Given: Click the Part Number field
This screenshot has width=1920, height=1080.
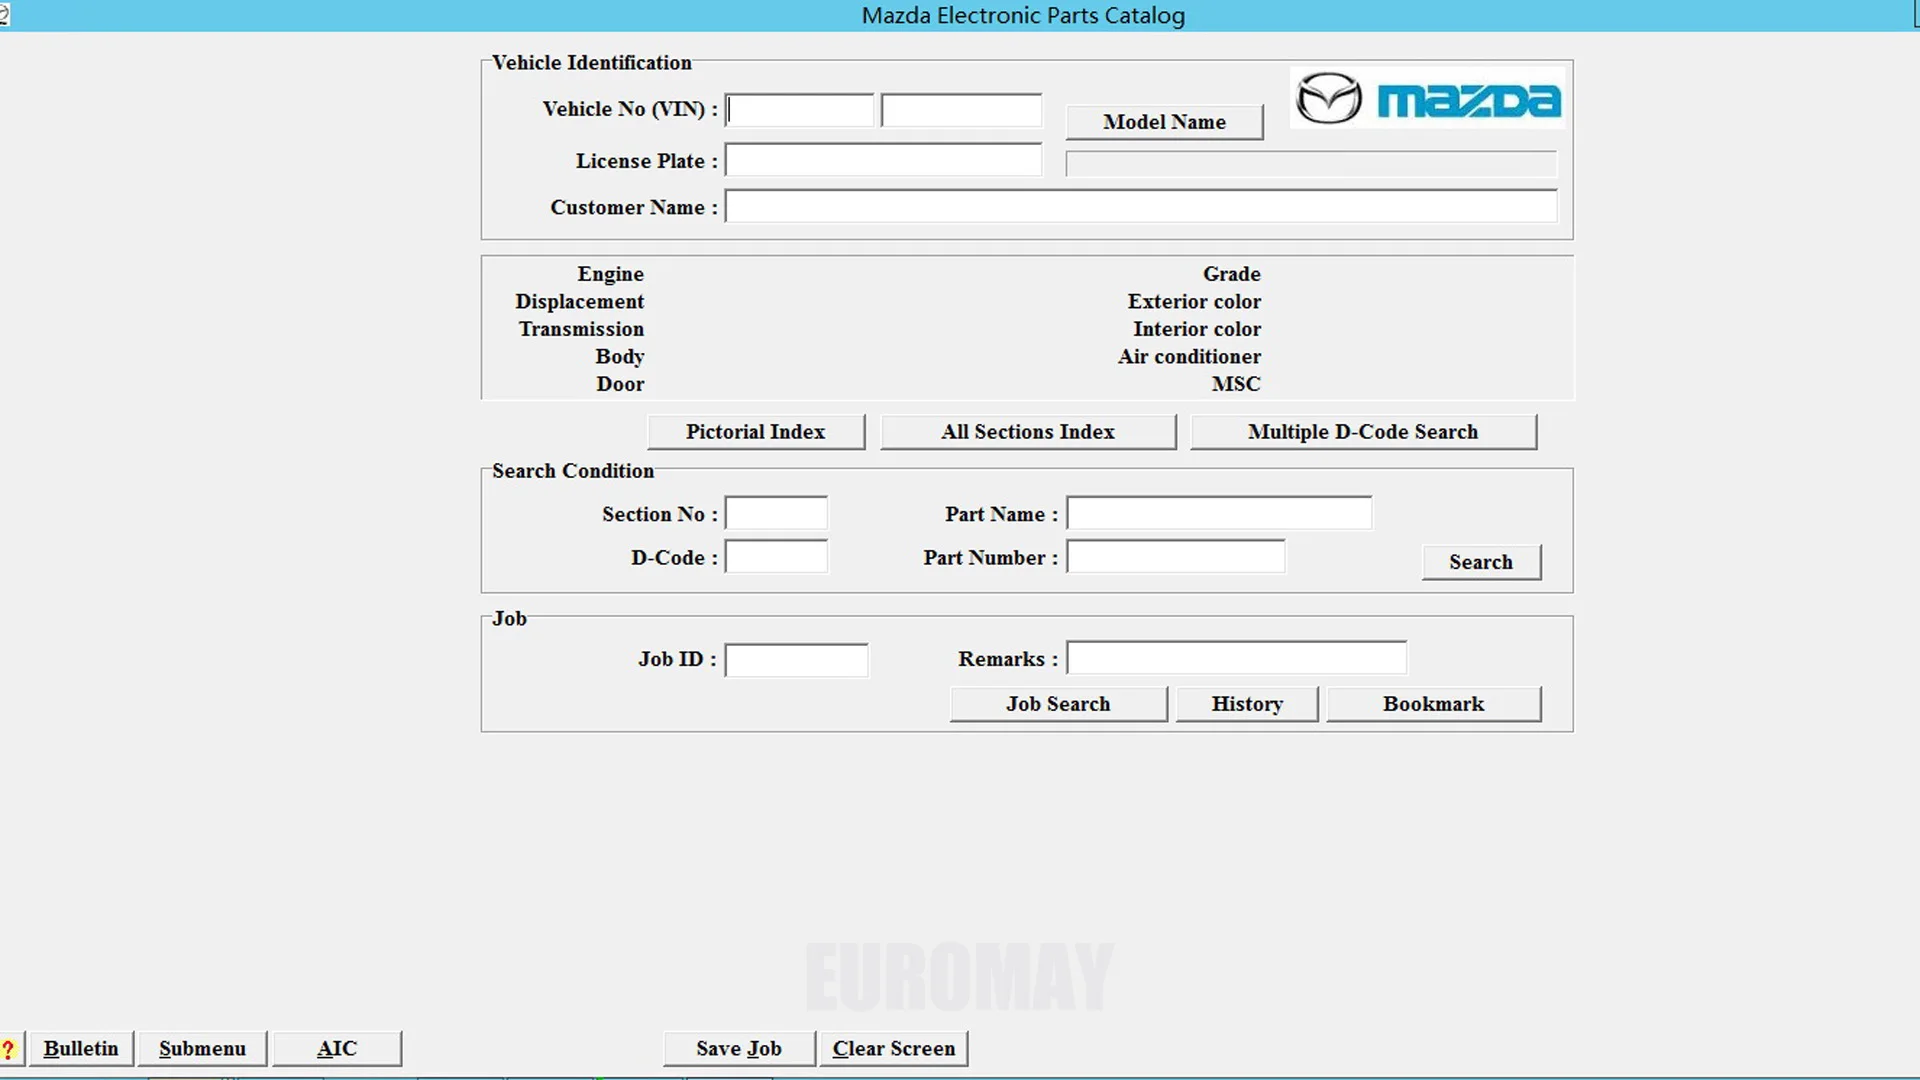Looking at the screenshot, I should point(1176,557).
